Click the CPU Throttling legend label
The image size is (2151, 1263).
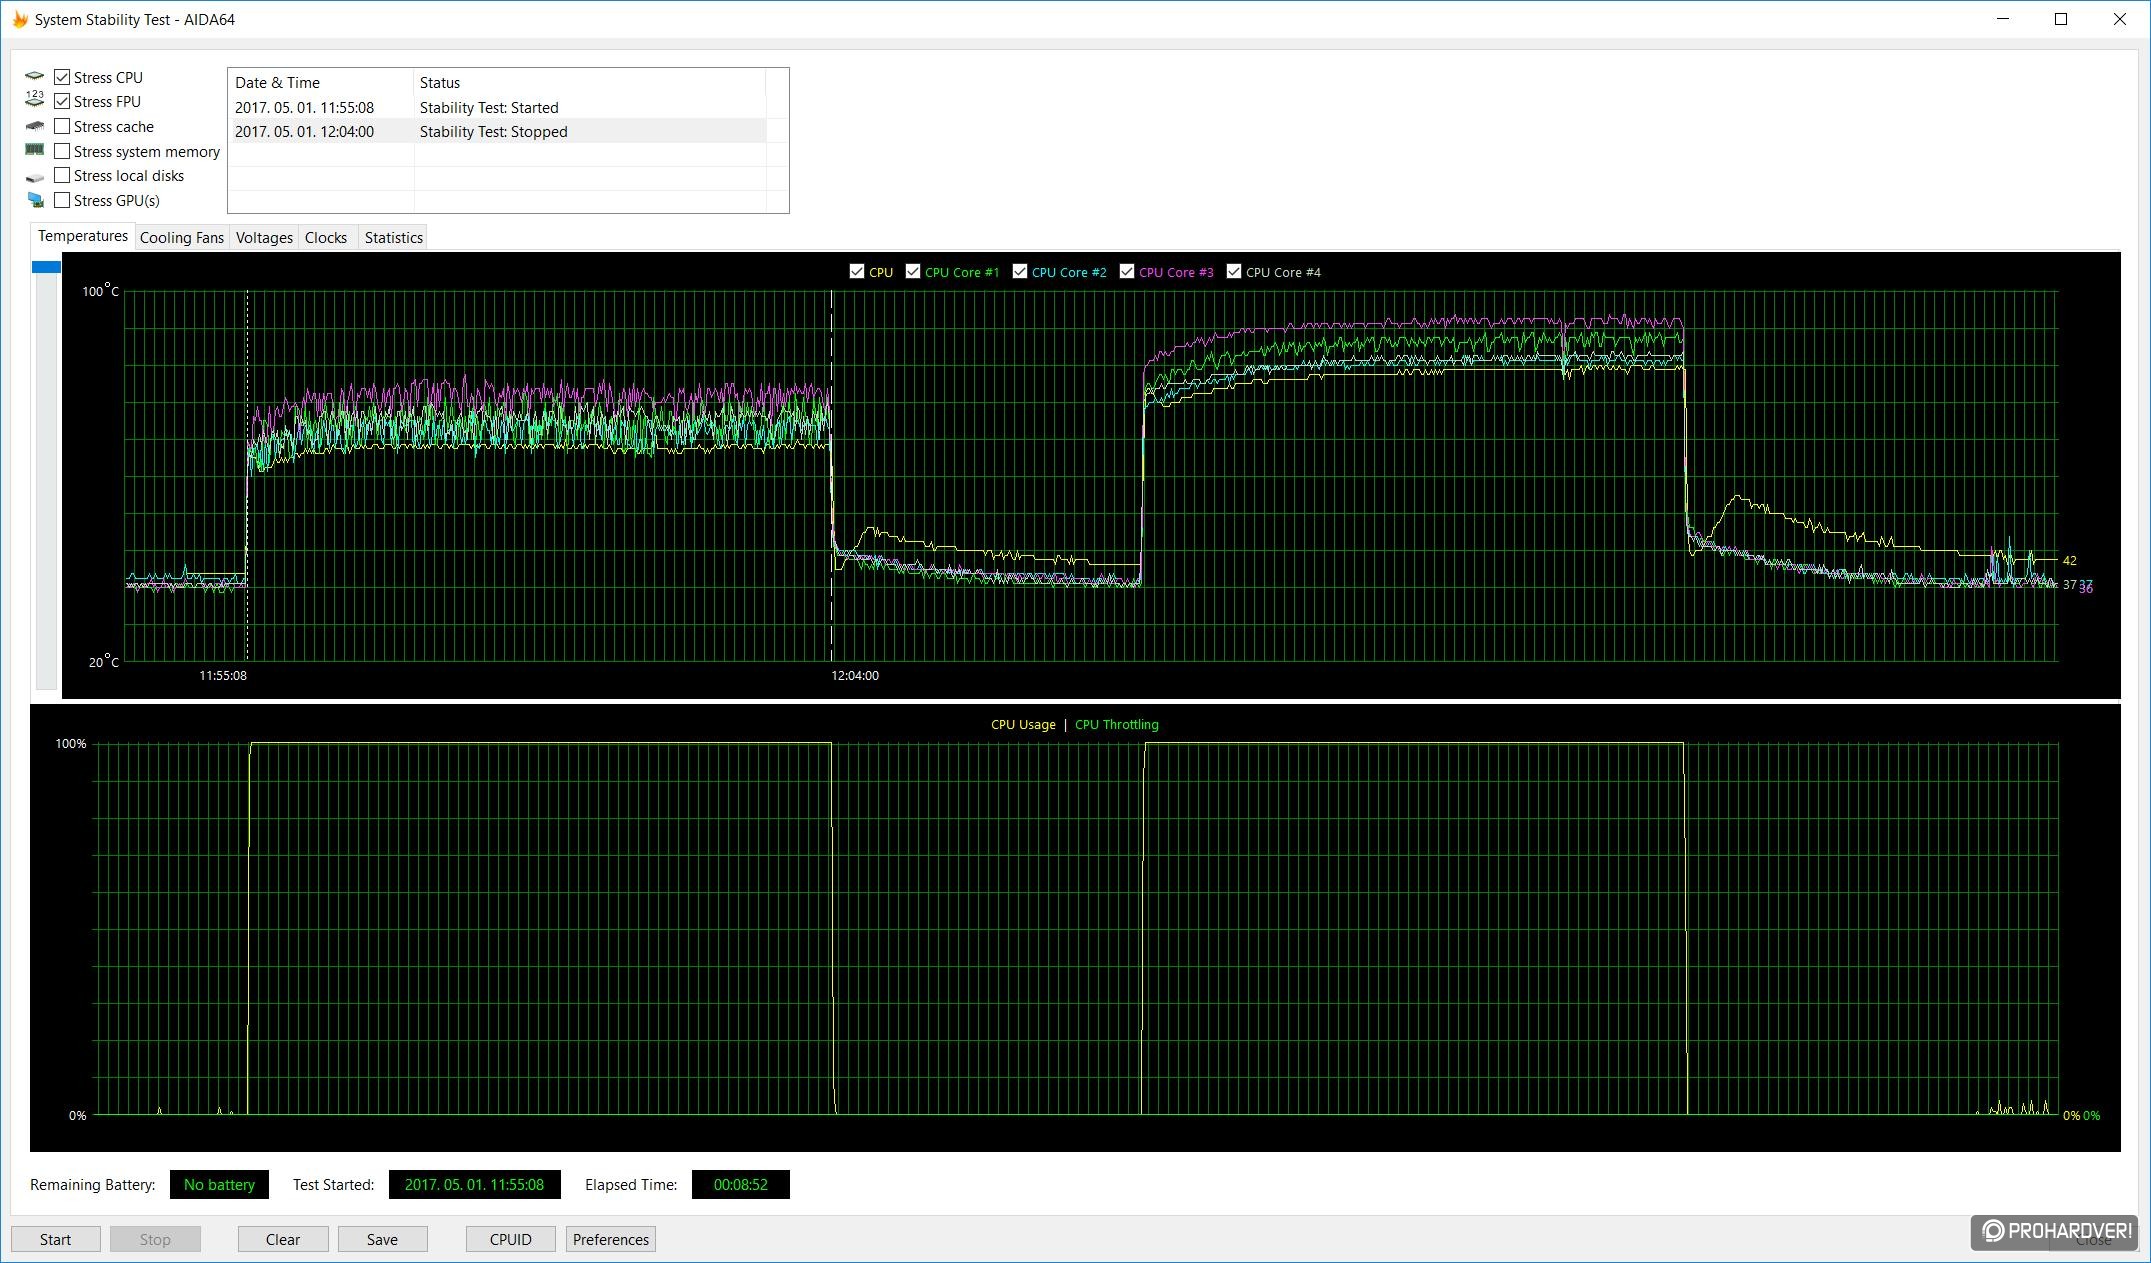pos(1117,725)
